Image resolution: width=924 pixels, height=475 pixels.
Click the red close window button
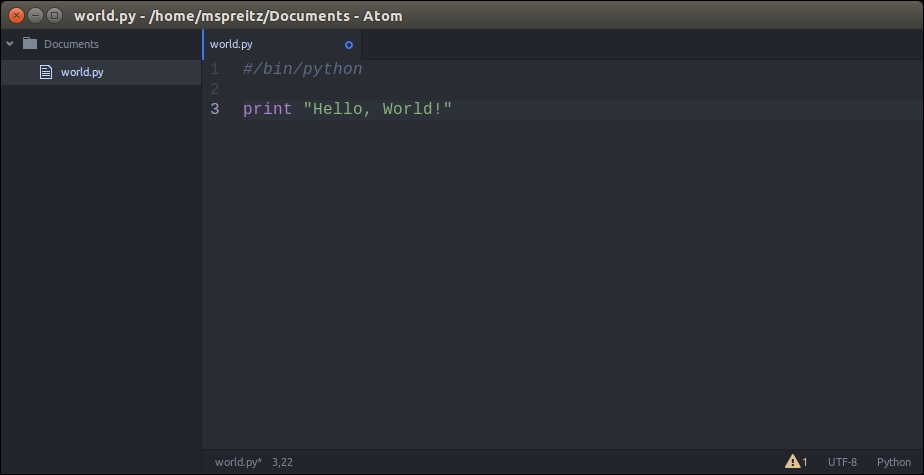point(16,15)
